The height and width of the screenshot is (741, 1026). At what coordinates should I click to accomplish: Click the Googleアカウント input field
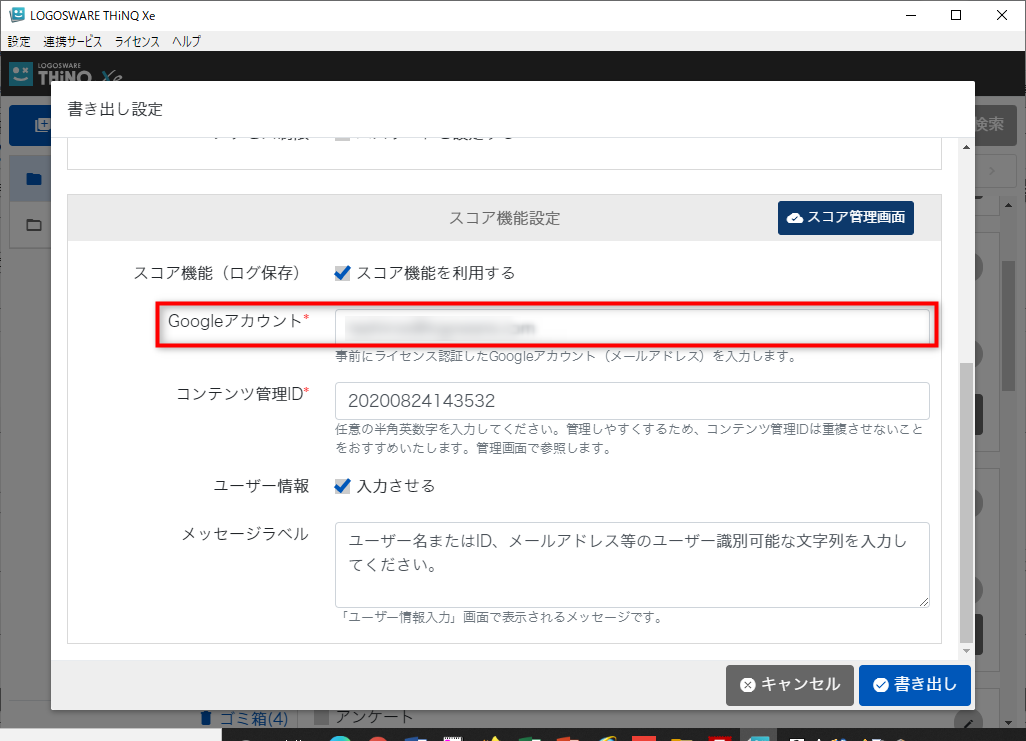[x=632, y=327]
